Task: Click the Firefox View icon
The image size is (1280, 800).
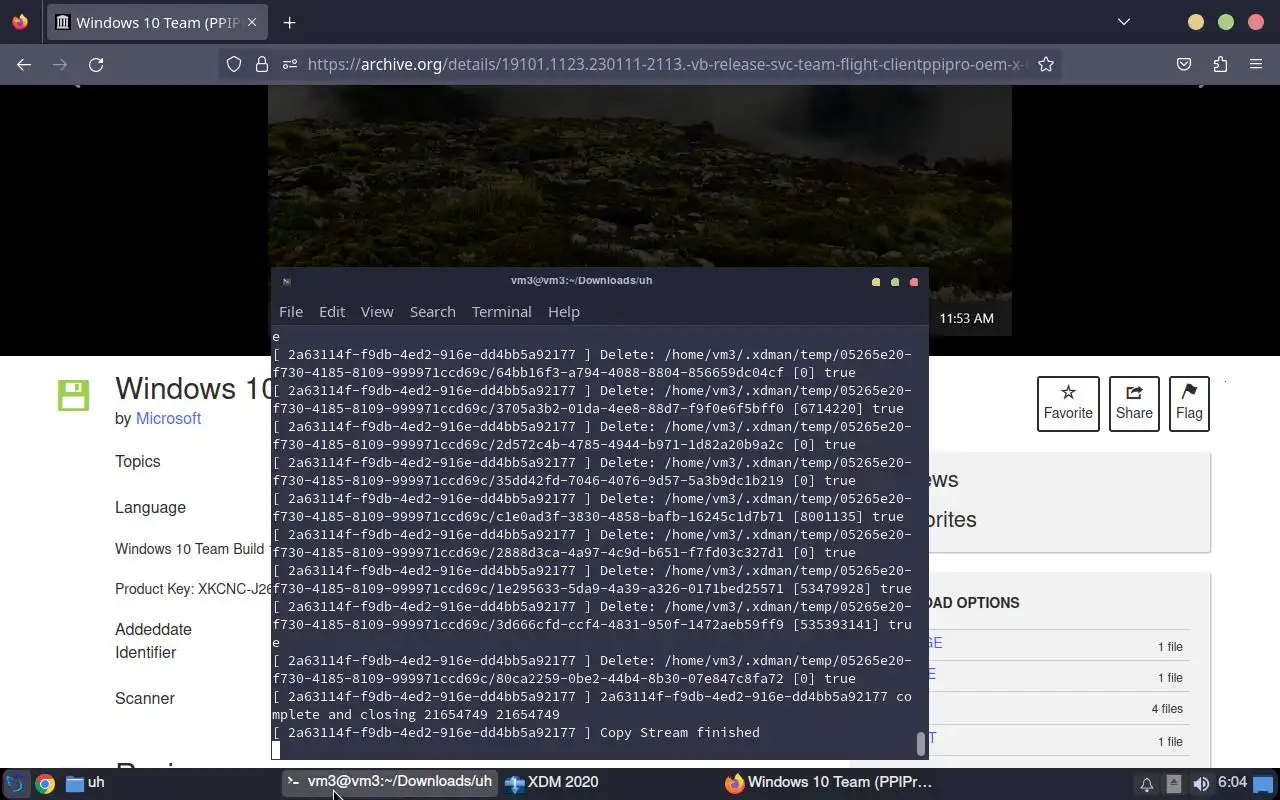Action: pyautogui.click(x=20, y=22)
